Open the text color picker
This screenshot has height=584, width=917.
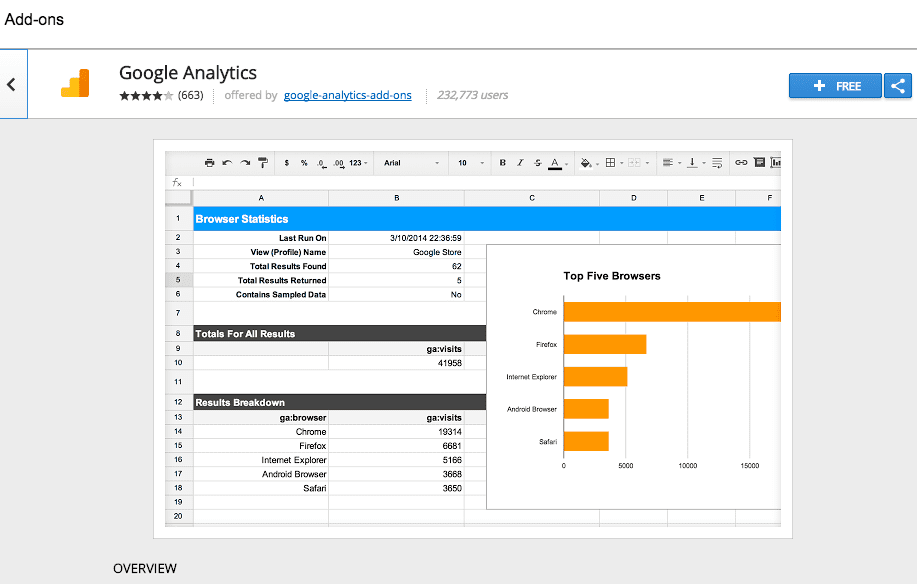[556, 163]
